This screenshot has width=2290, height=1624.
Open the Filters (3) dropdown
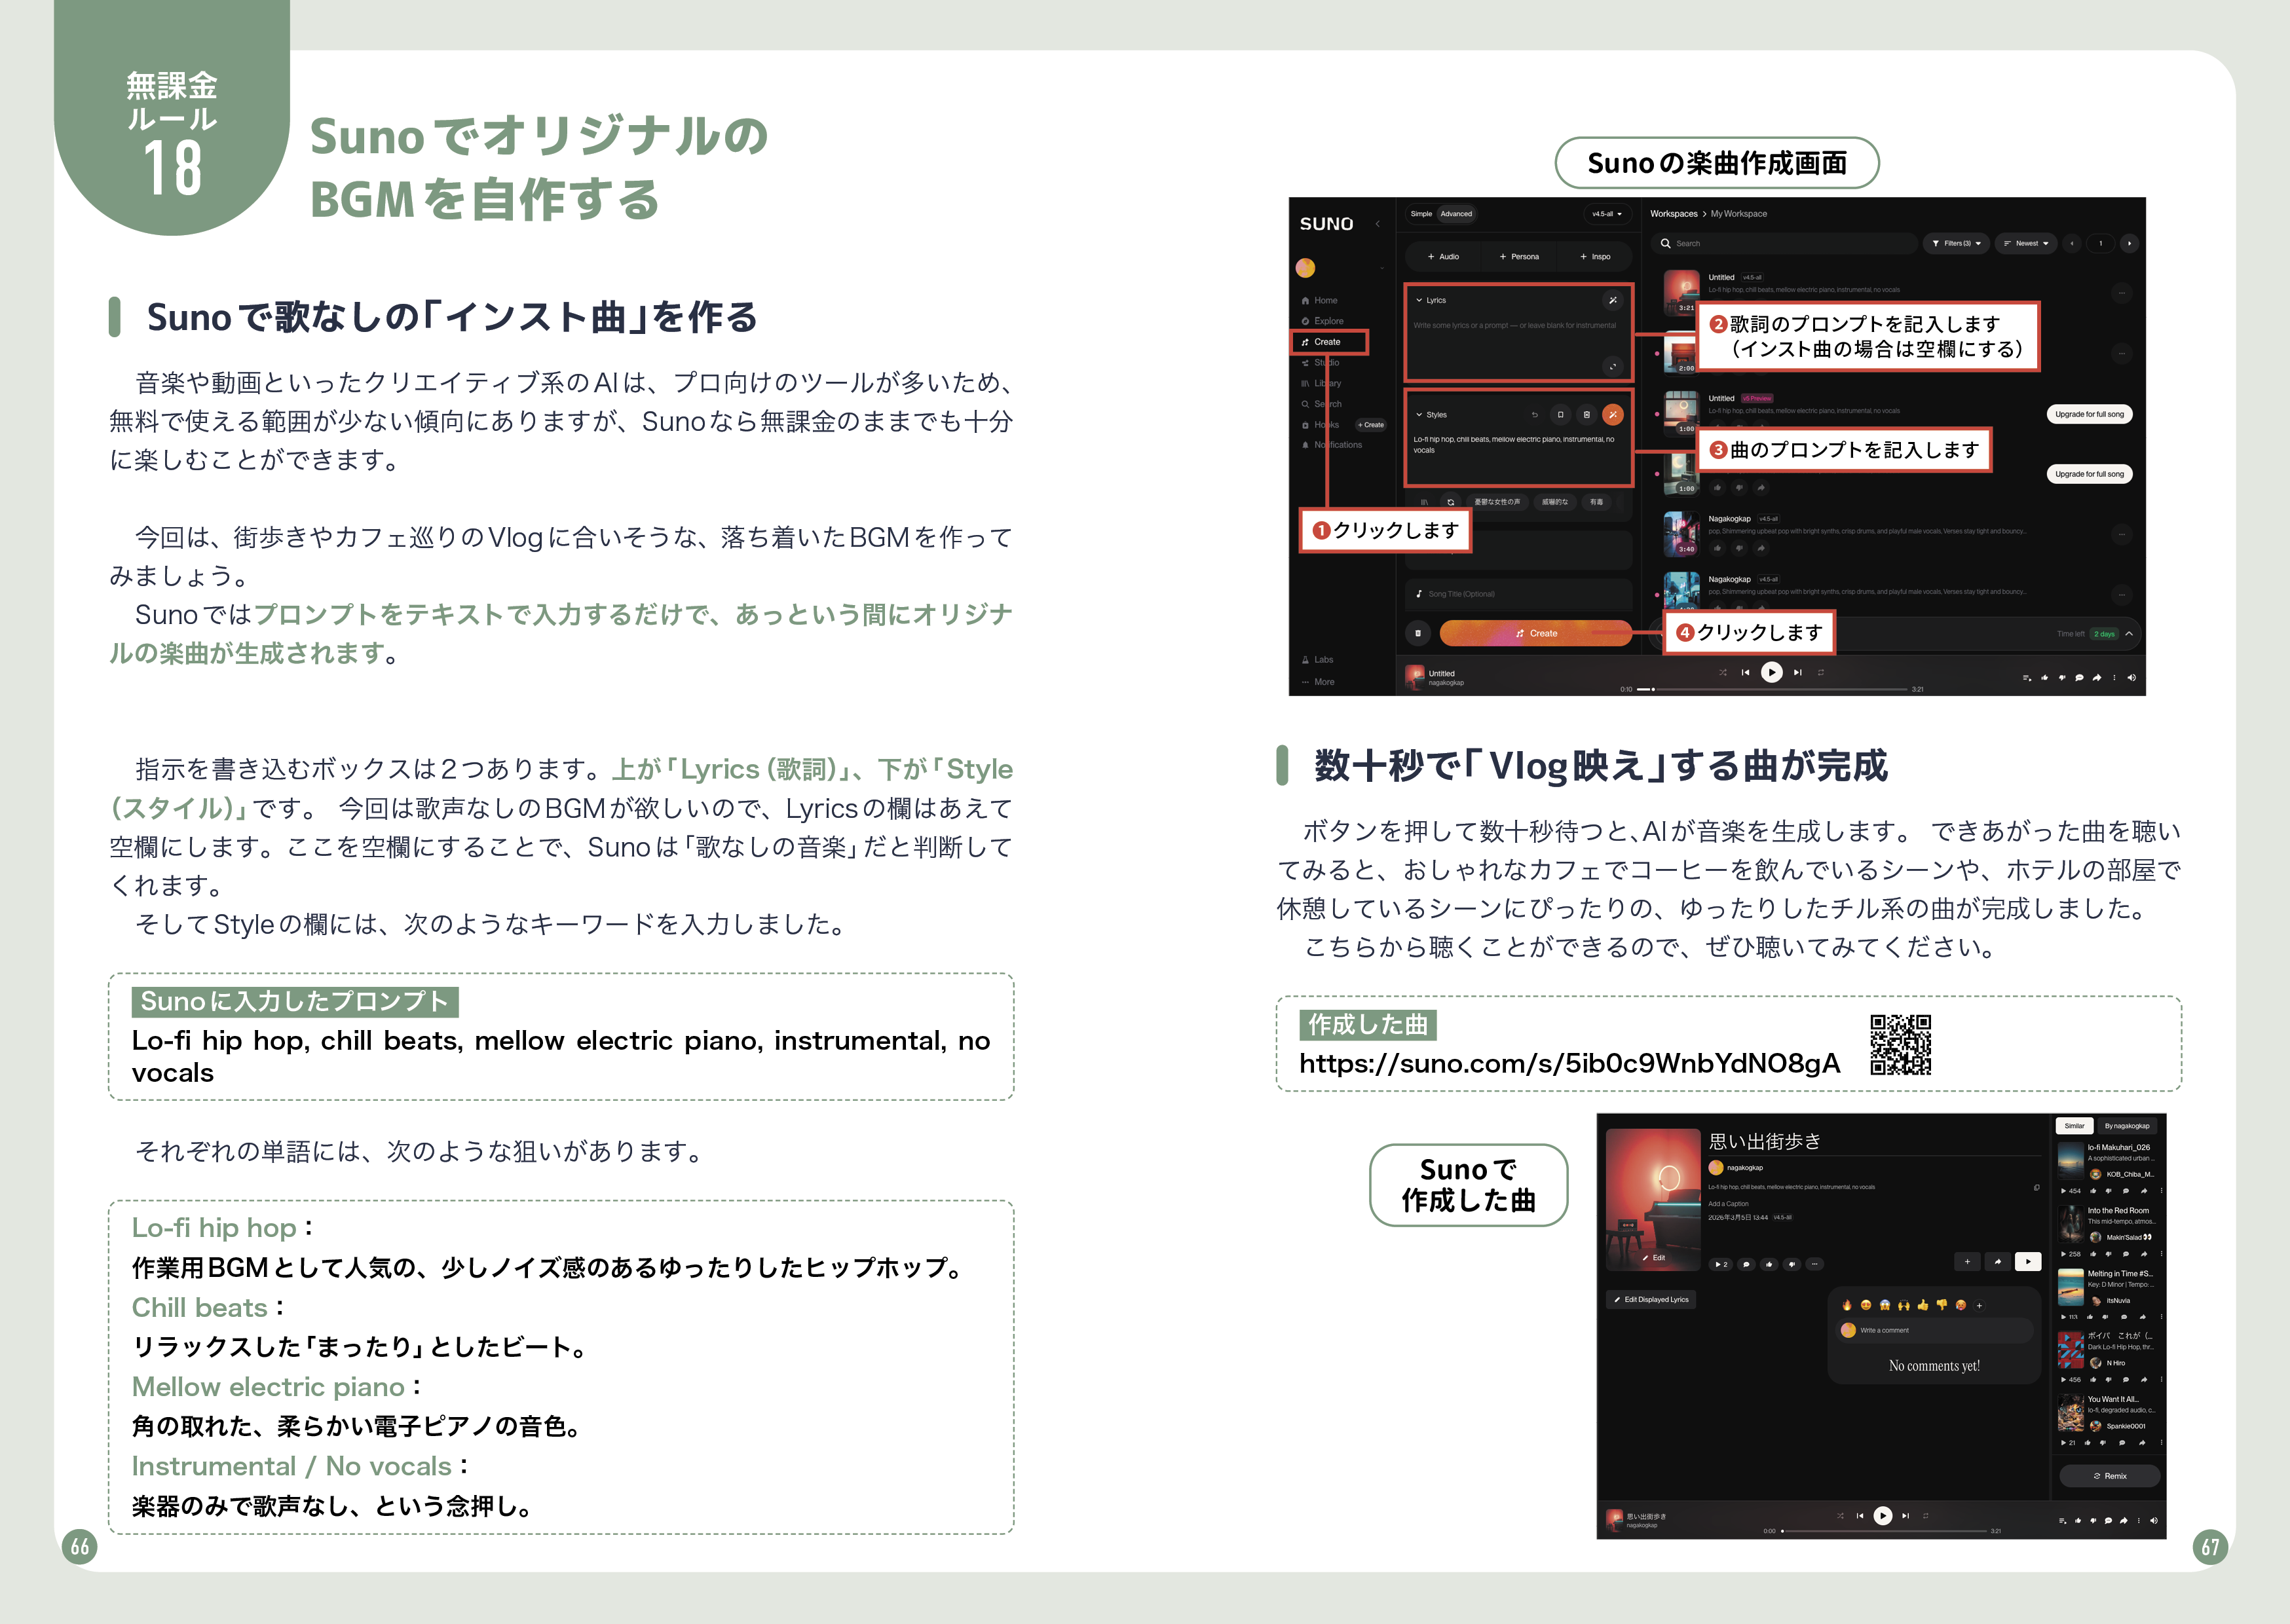click(x=1956, y=243)
